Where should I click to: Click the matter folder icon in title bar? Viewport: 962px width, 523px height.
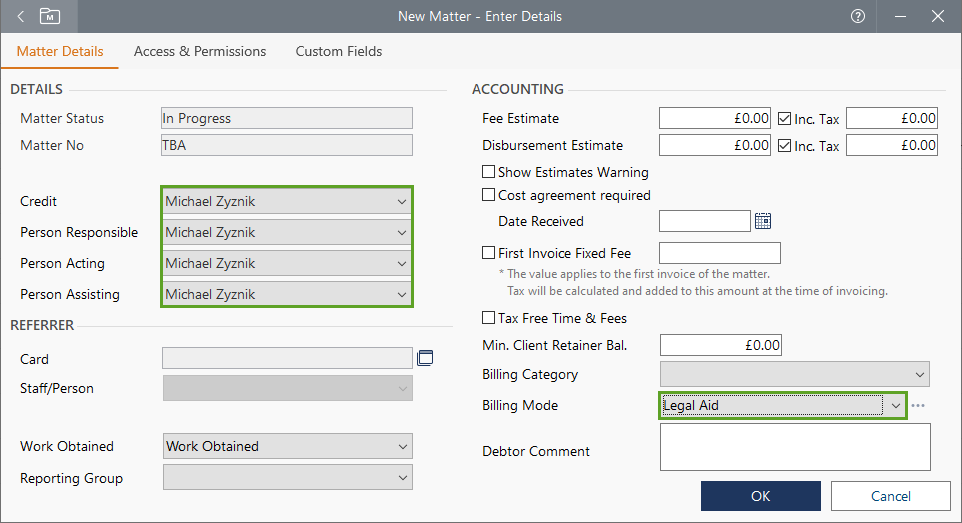49,16
